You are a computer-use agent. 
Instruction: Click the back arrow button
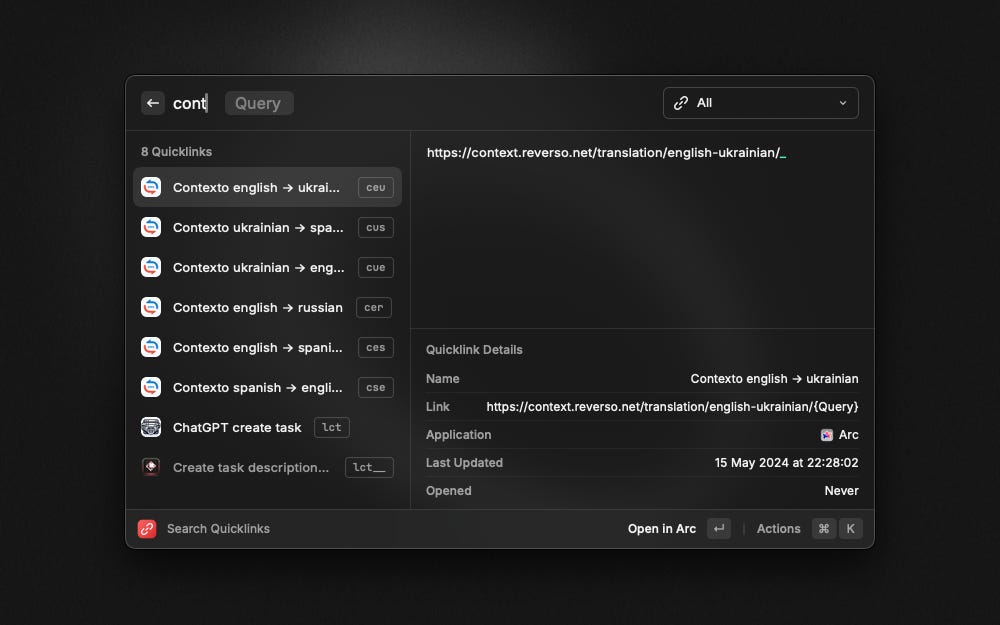[152, 103]
